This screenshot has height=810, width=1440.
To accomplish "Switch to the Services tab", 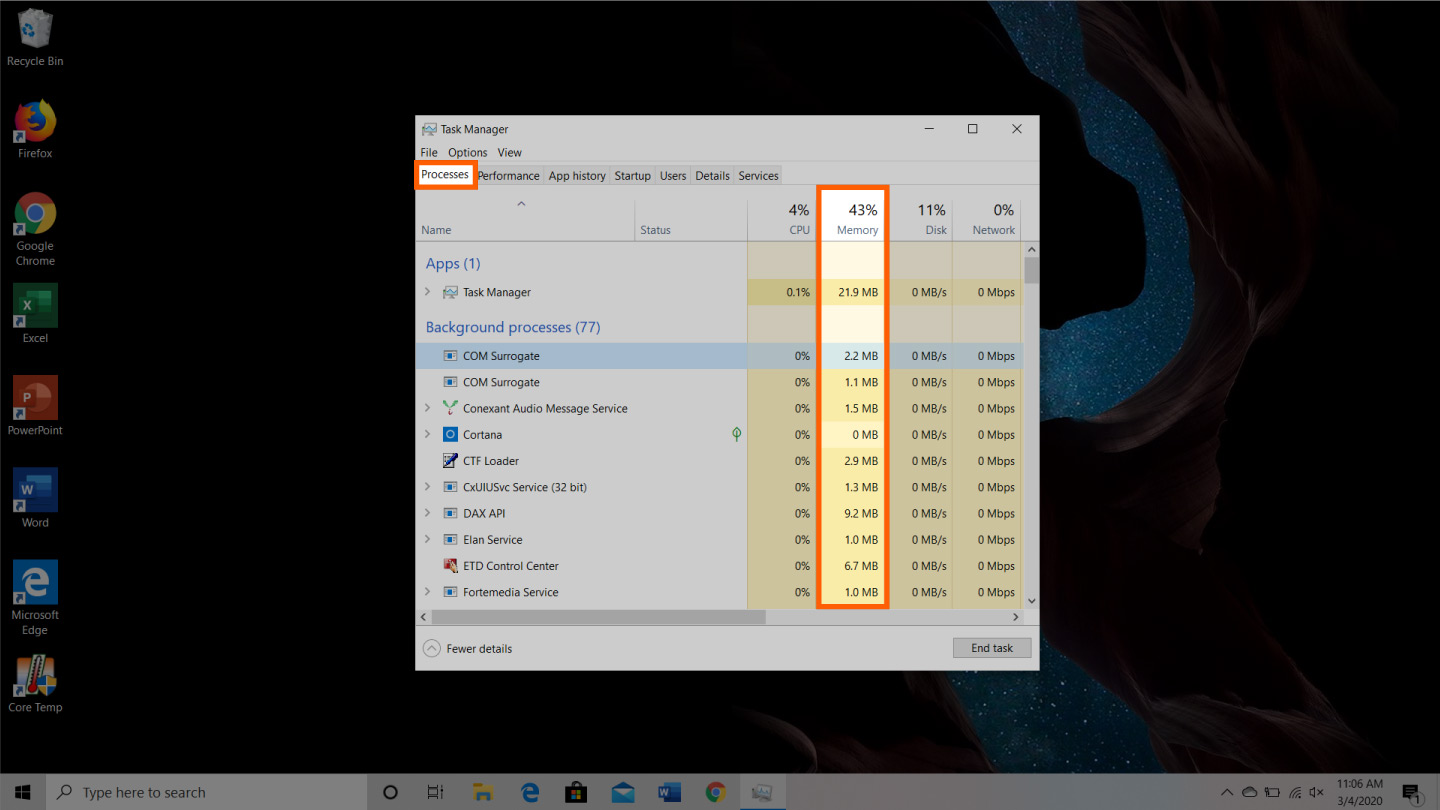I will 757,175.
